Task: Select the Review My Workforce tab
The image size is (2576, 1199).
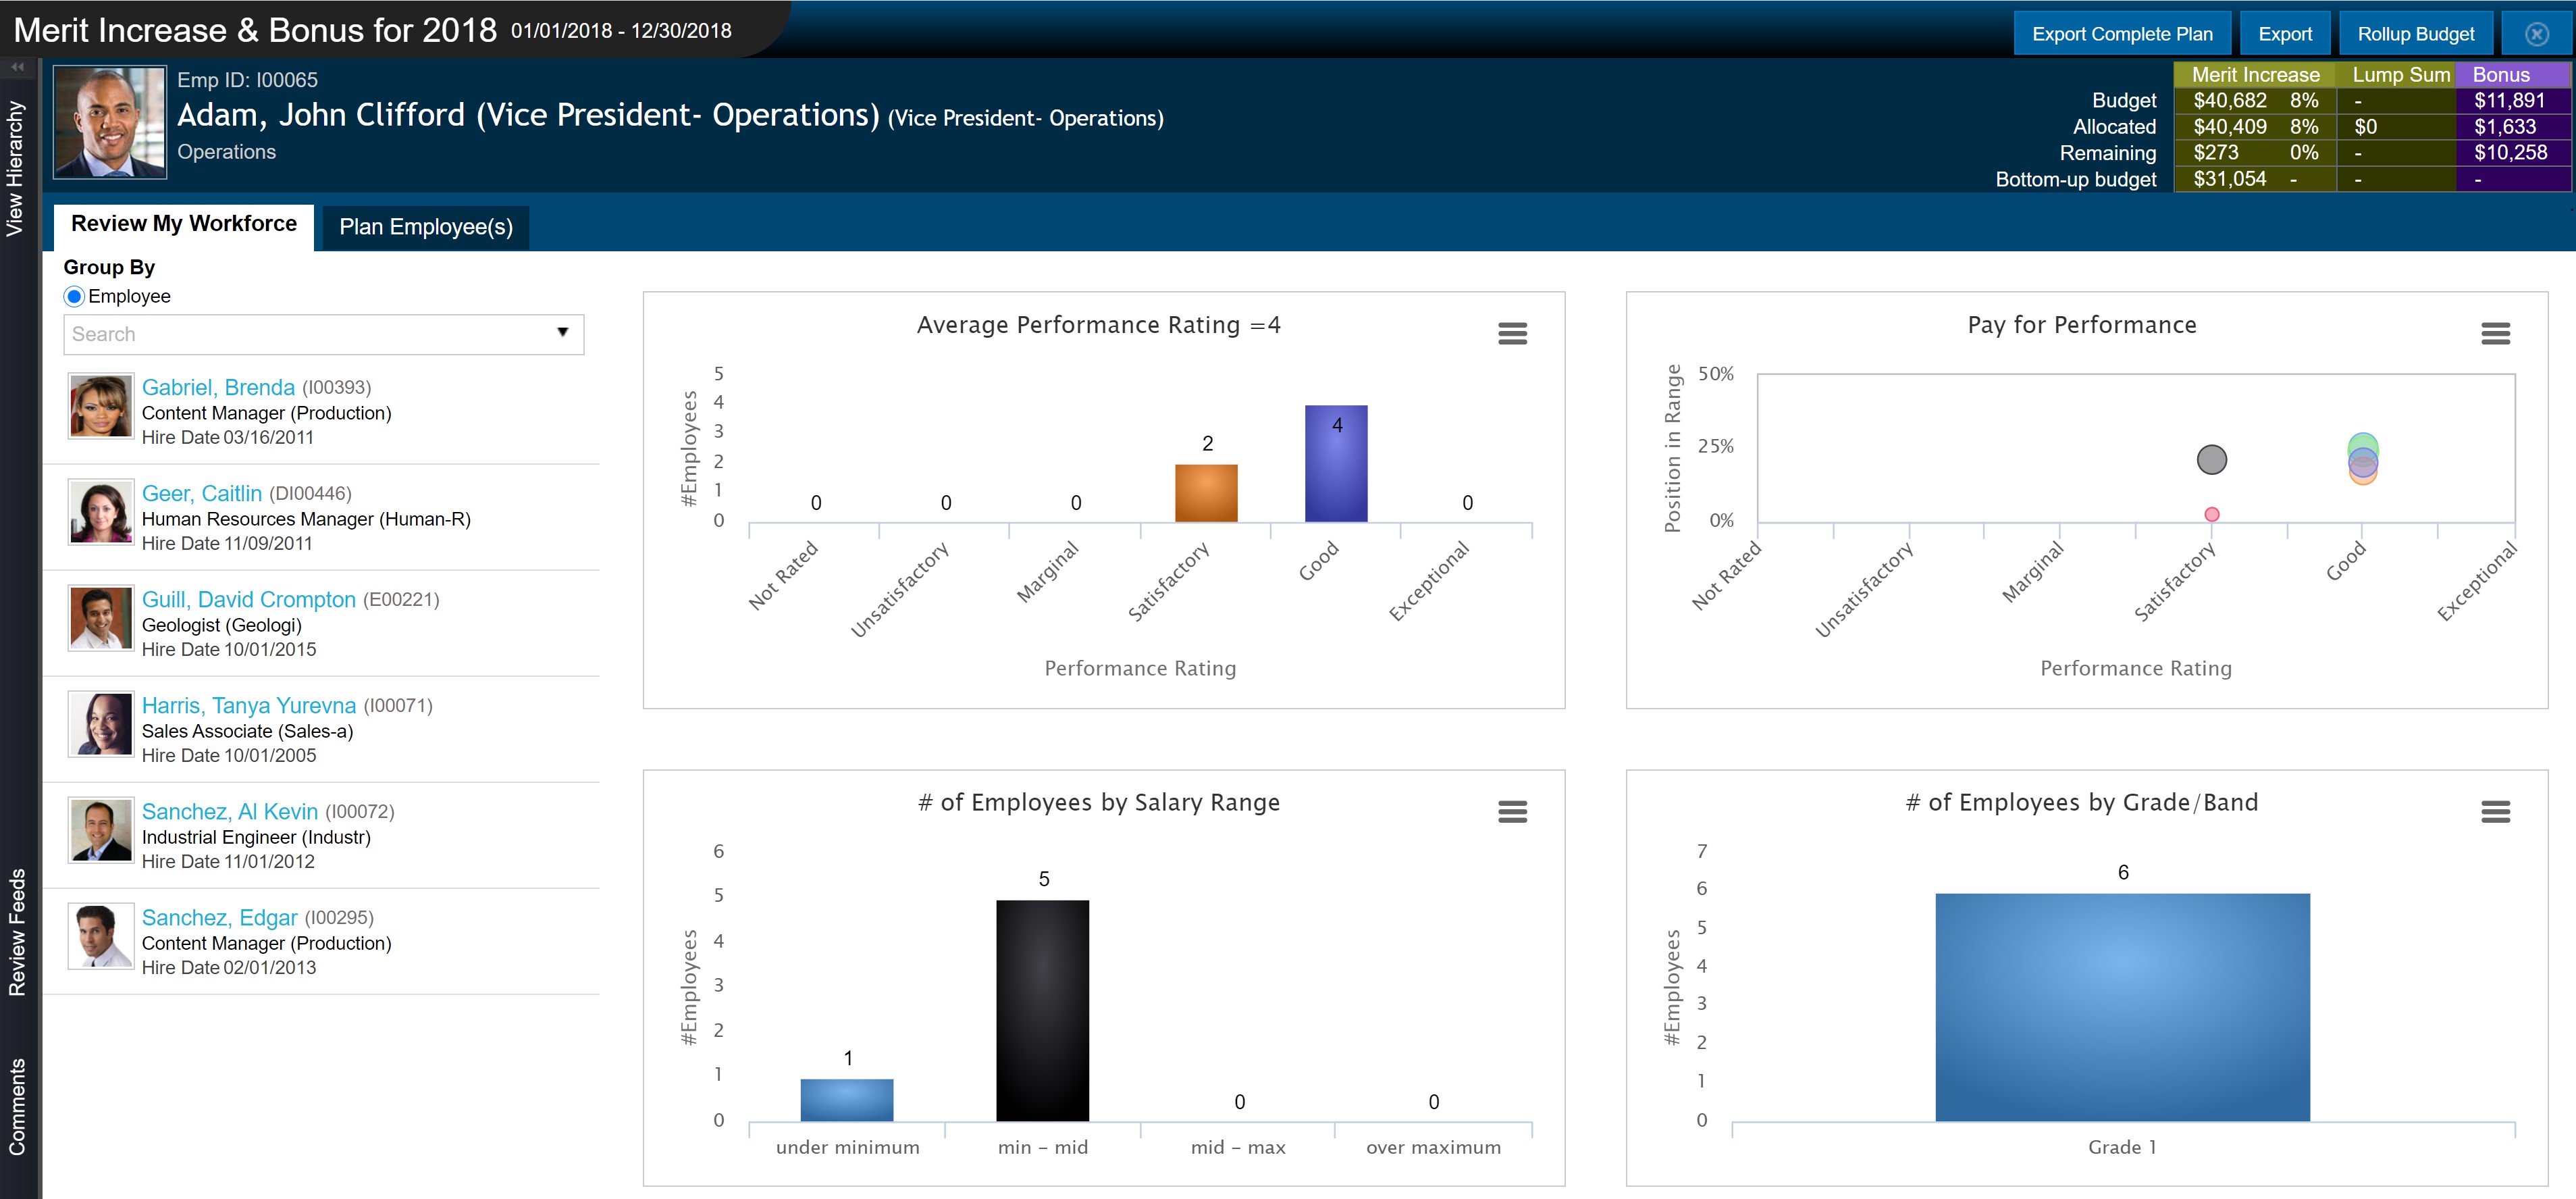Action: pyautogui.click(x=184, y=224)
